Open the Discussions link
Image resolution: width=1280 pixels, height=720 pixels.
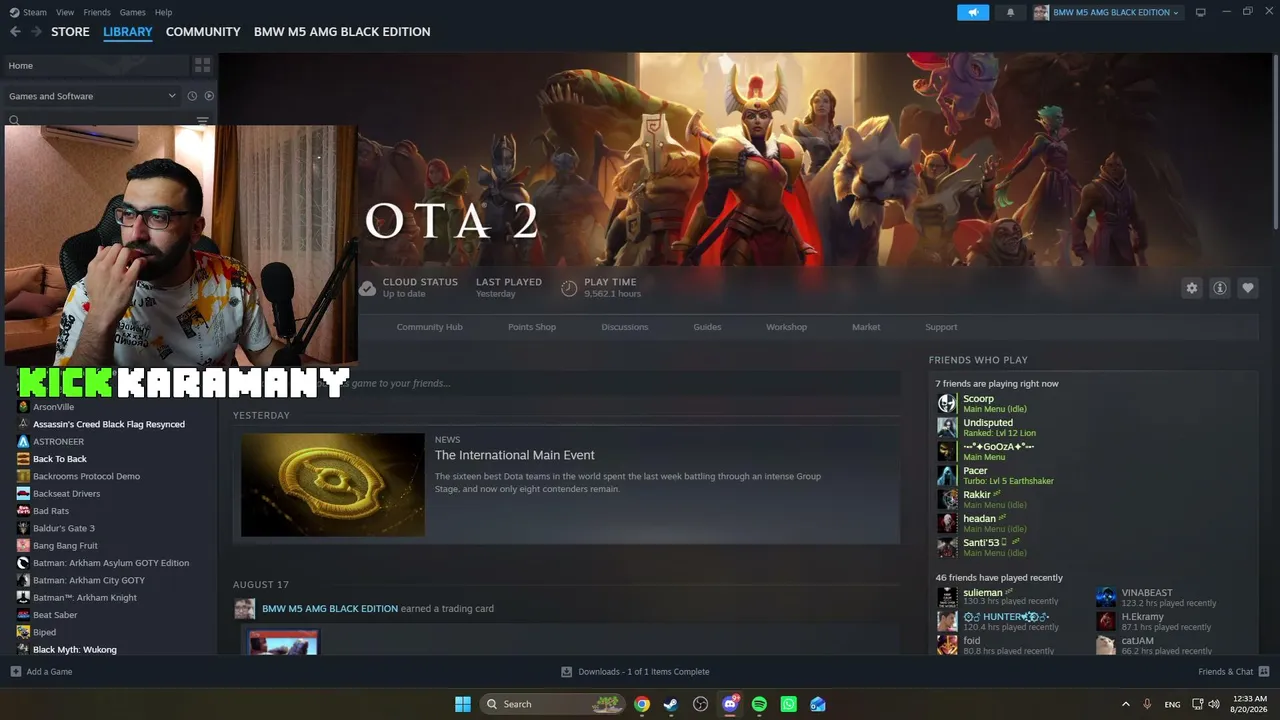pyautogui.click(x=625, y=327)
